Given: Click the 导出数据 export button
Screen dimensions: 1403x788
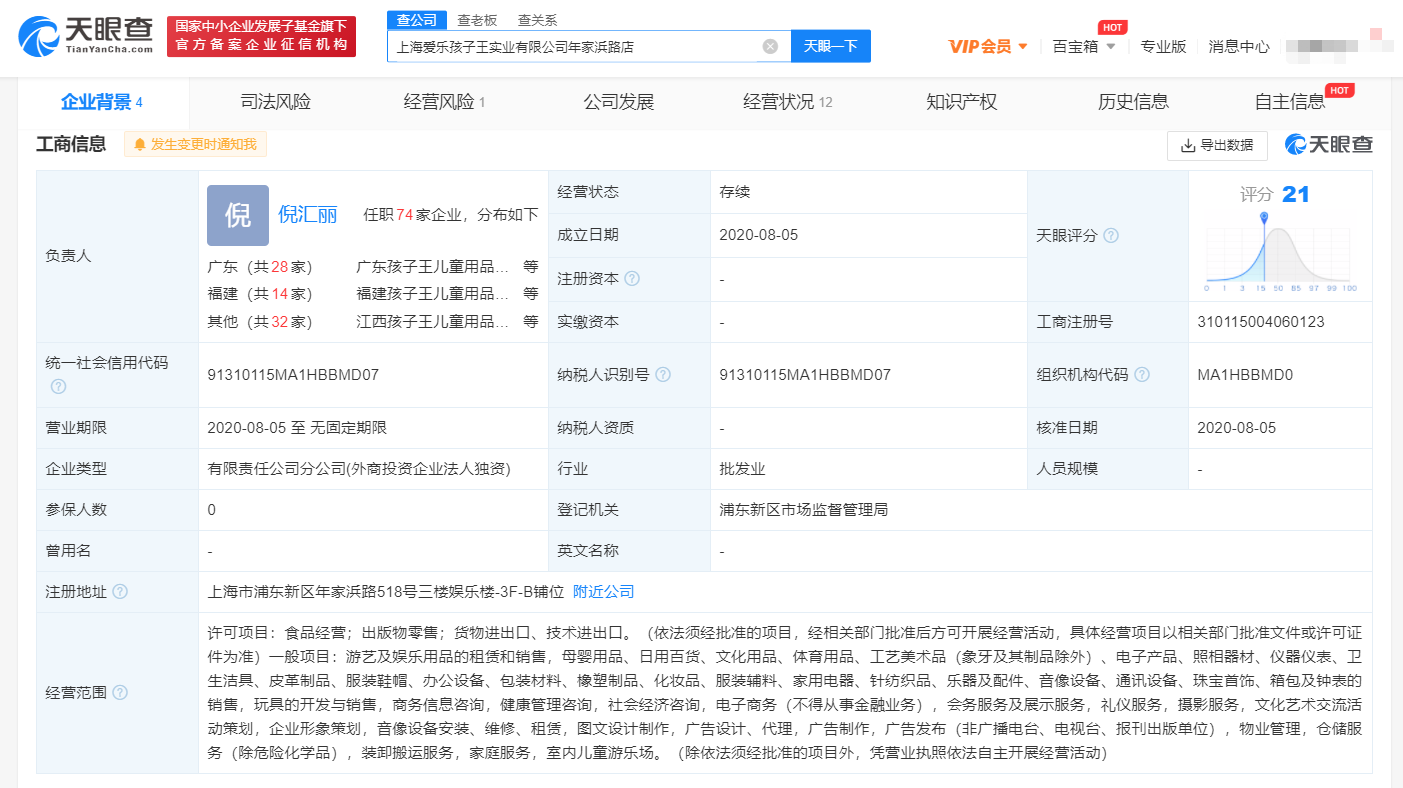Looking at the screenshot, I should [x=1217, y=145].
